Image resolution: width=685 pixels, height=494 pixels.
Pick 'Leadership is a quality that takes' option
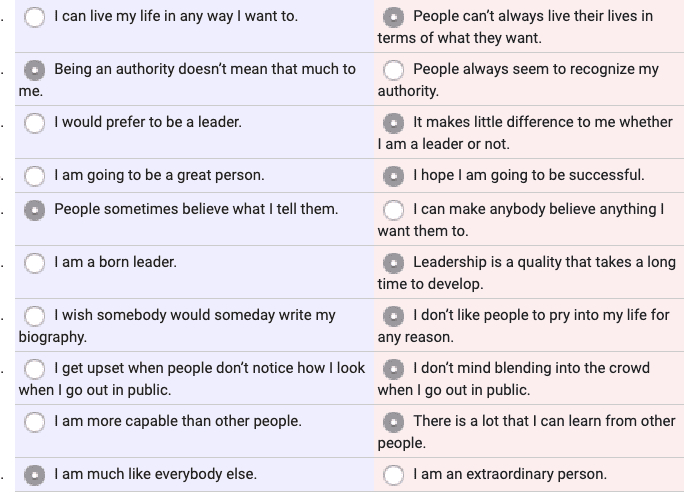tap(393, 263)
